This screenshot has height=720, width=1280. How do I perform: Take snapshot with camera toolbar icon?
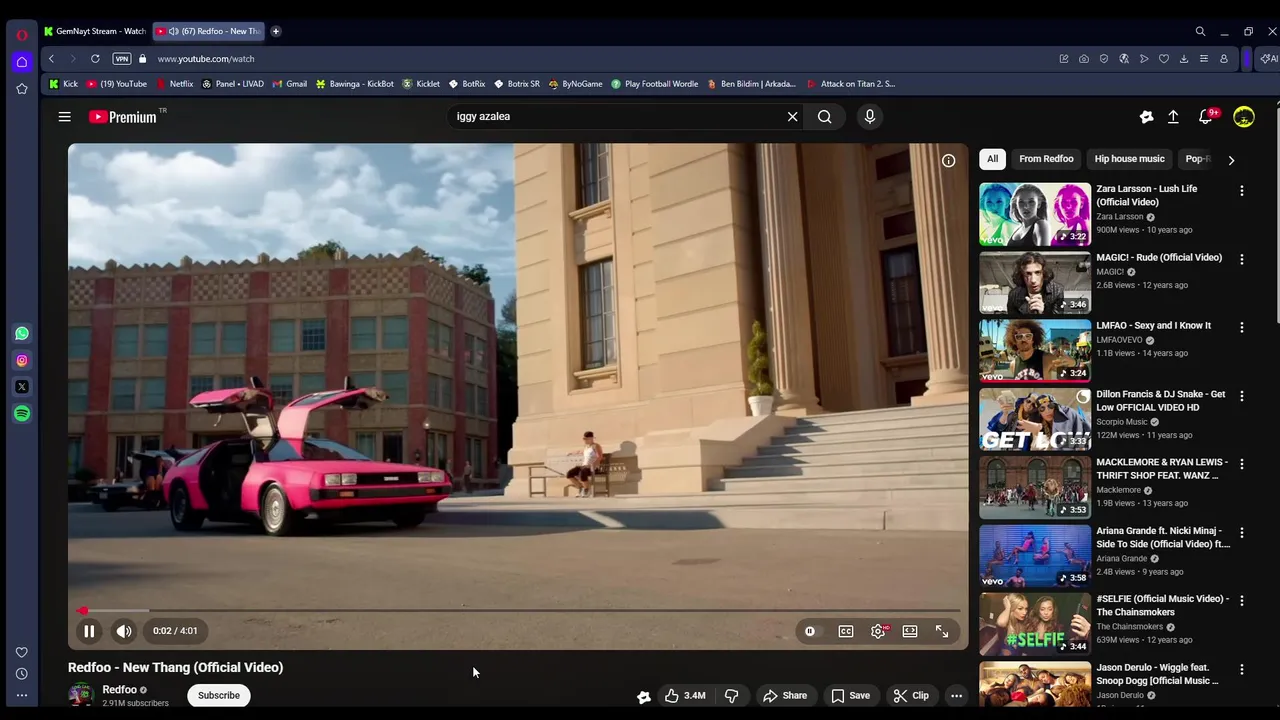1084,59
